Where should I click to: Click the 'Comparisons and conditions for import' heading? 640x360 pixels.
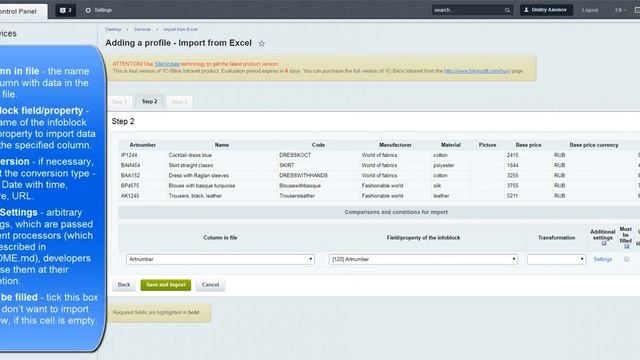tap(396, 212)
